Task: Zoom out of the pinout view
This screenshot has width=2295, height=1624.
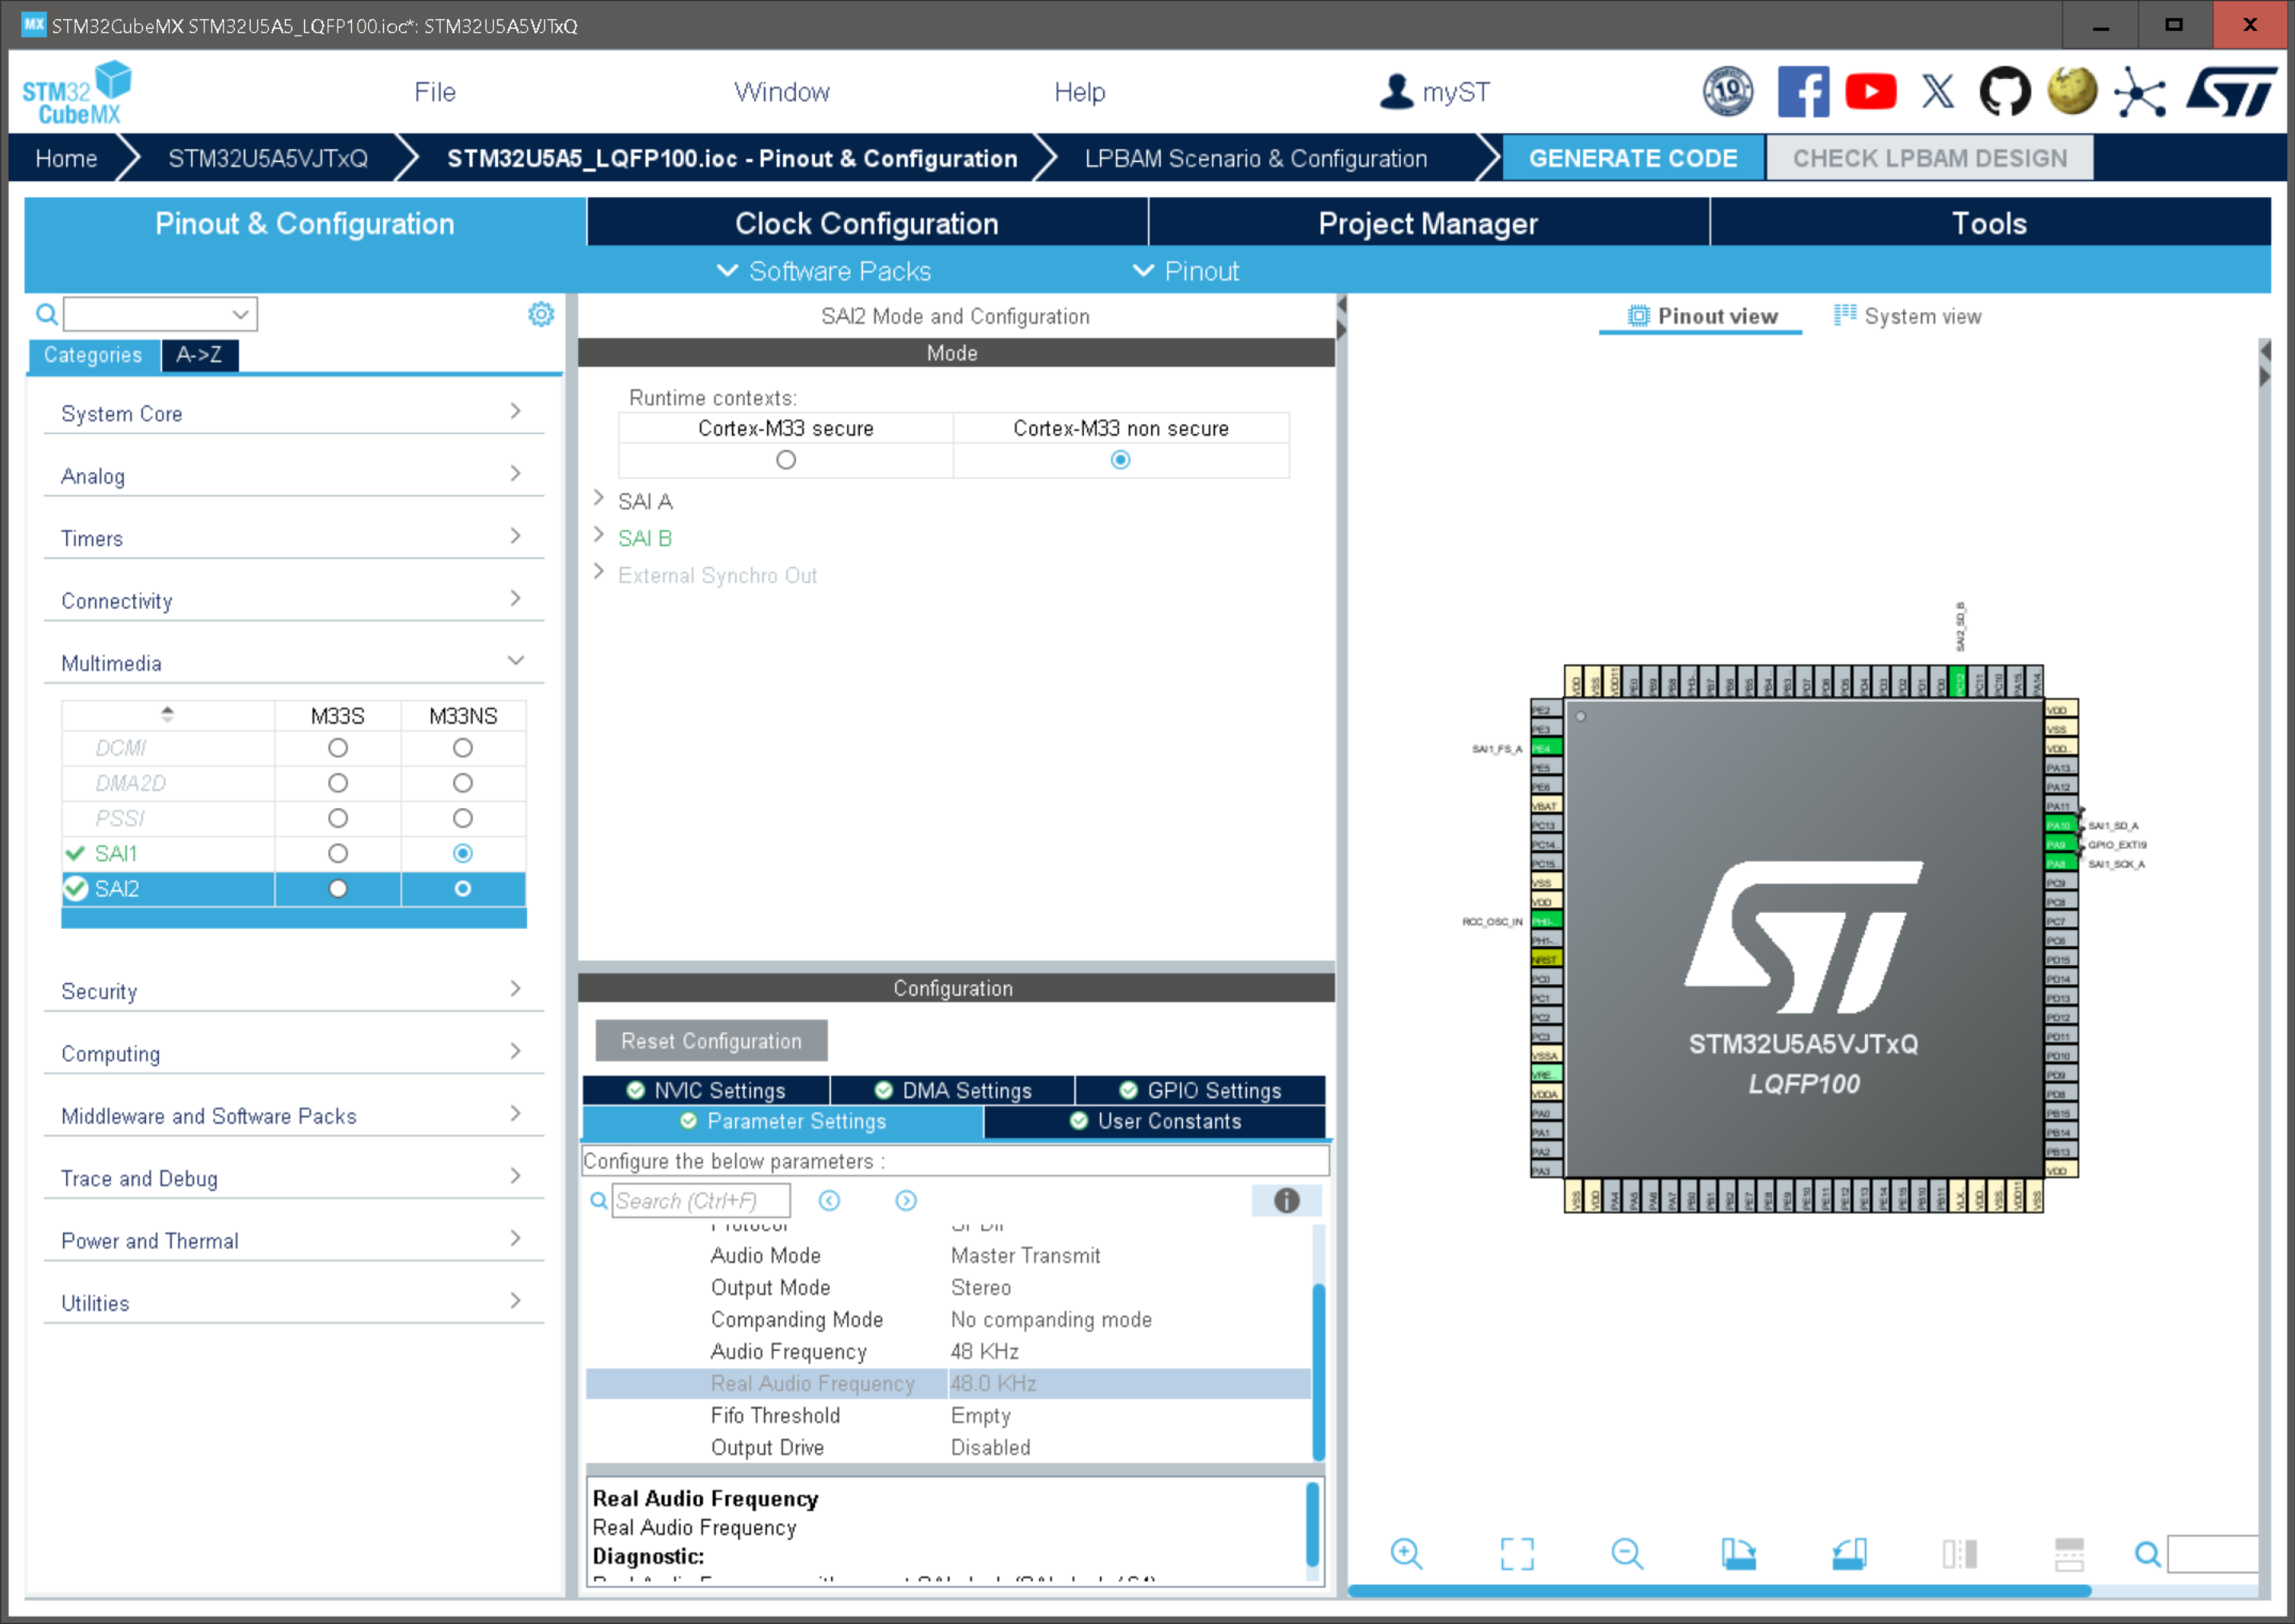Action: 1626,1553
